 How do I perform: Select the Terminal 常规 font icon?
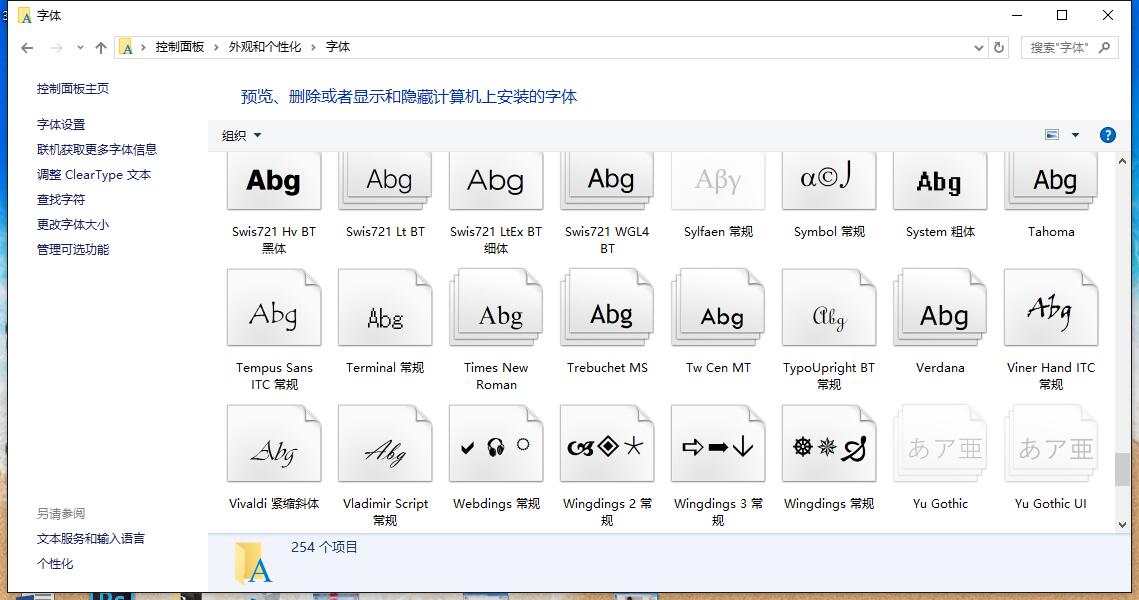385,308
